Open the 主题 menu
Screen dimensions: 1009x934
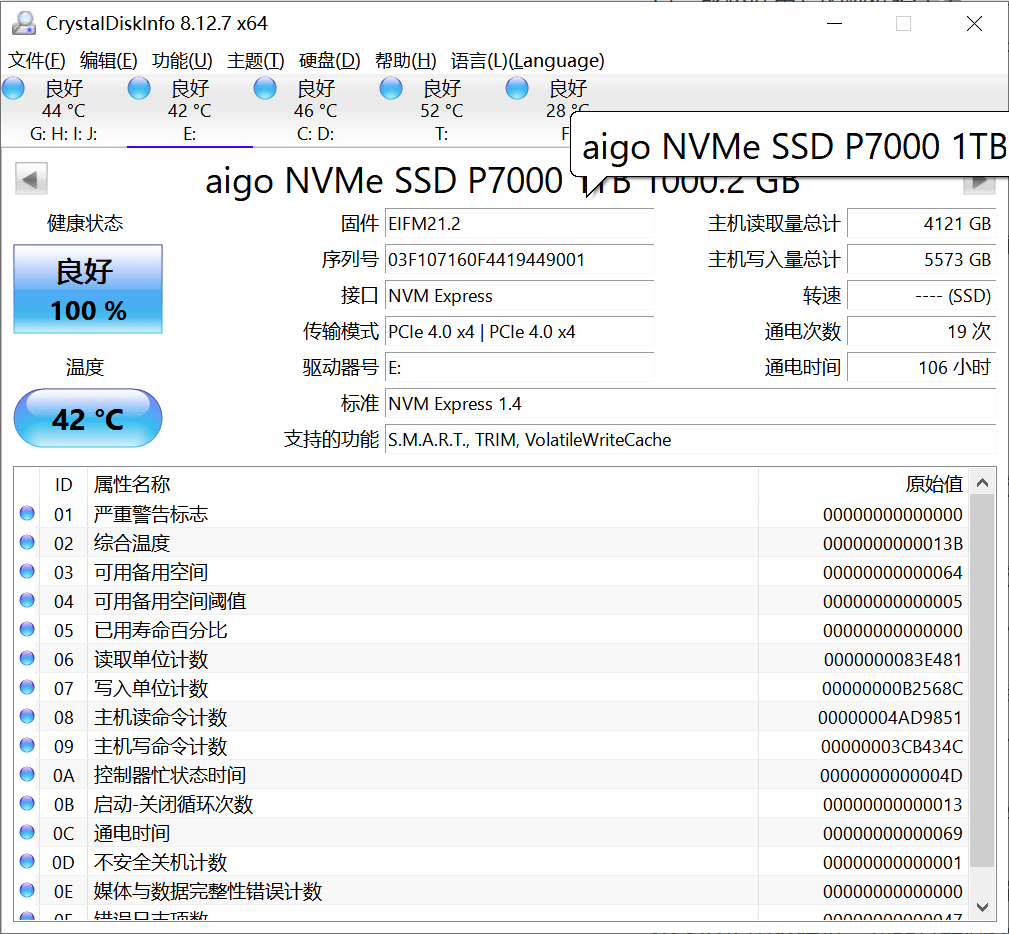pos(255,60)
